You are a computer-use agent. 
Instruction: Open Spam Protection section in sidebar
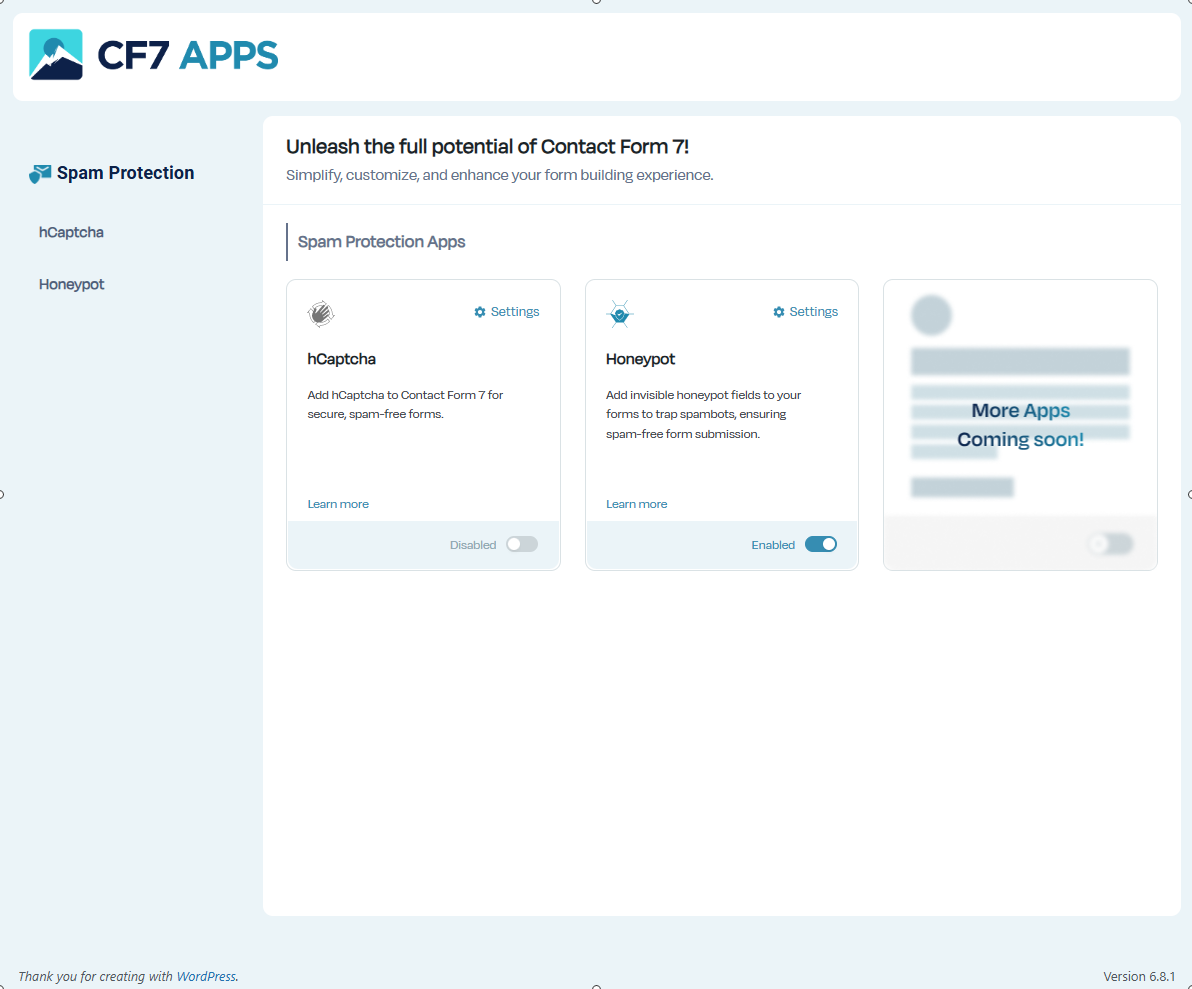[x=125, y=173]
